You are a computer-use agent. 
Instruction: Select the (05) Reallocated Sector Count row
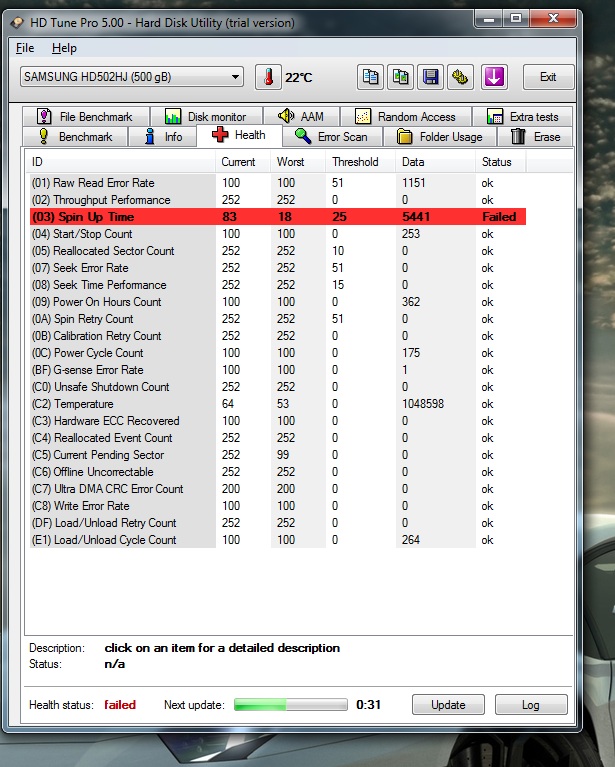click(278, 251)
